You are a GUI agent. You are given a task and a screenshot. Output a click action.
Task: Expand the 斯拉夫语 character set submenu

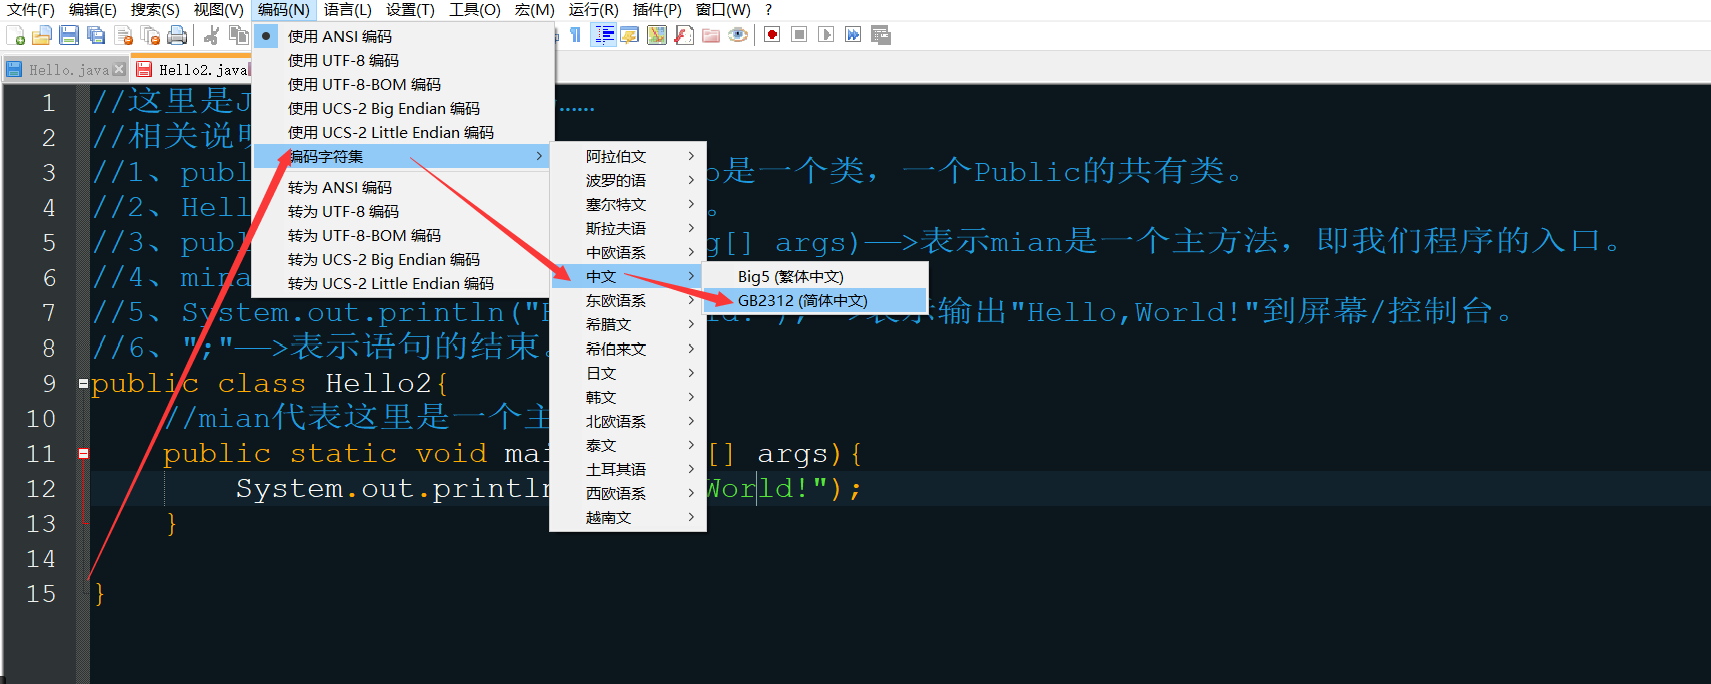[628, 228]
